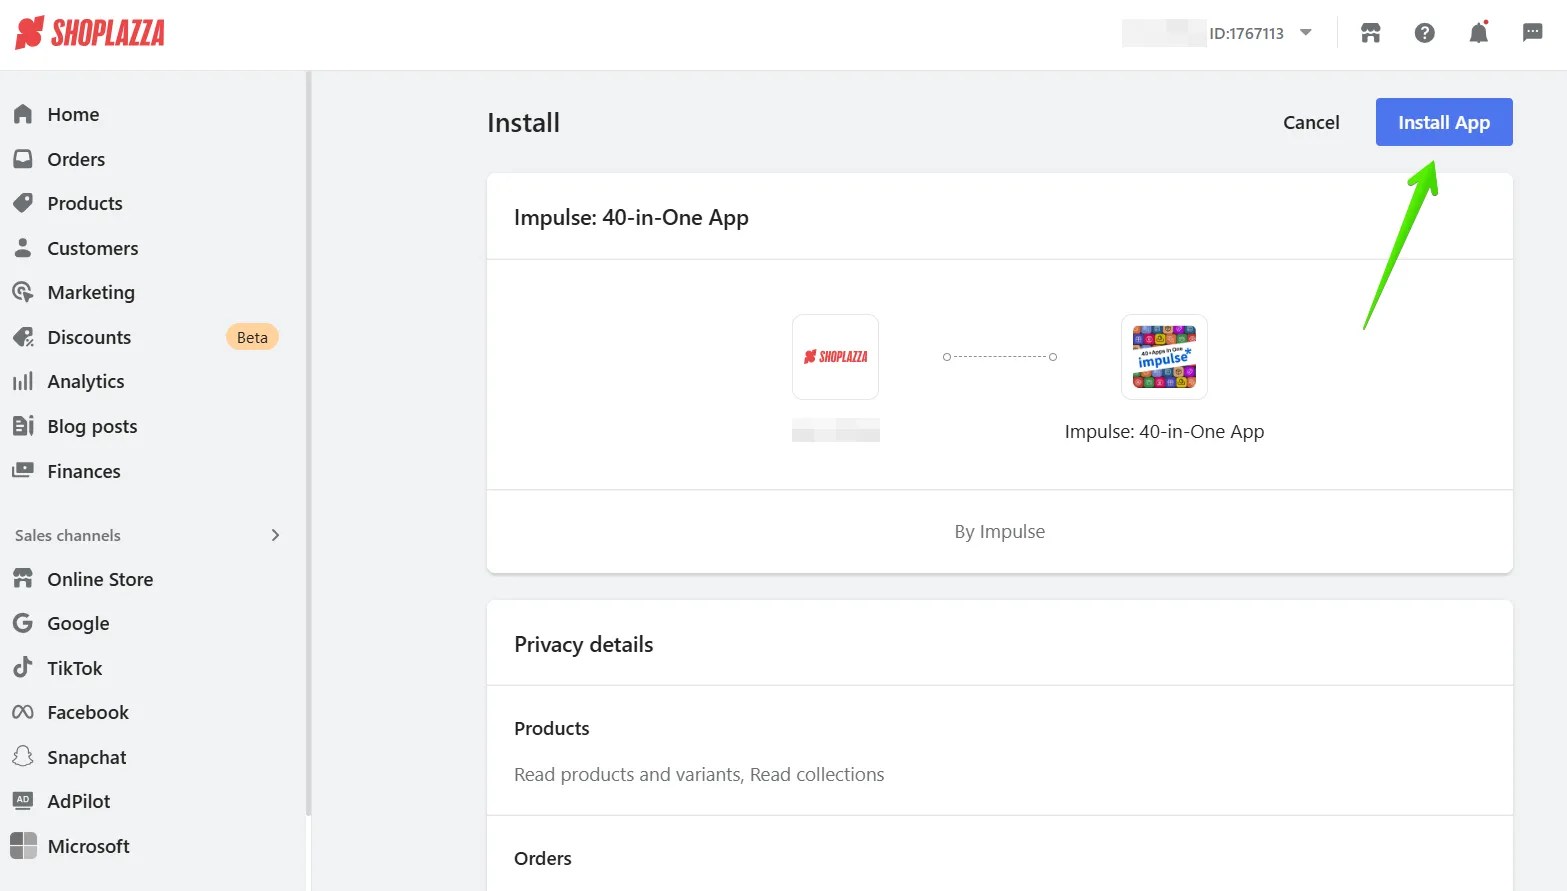Open the notifications bell icon
1567x891 pixels.
tap(1478, 33)
